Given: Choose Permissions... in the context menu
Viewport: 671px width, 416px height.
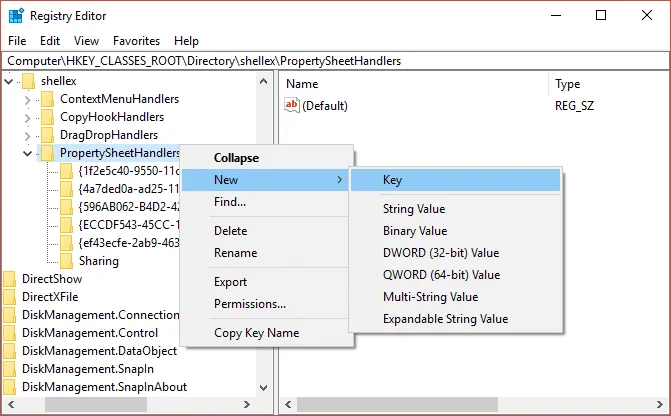Looking at the screenshot, I should pos(267,304).
